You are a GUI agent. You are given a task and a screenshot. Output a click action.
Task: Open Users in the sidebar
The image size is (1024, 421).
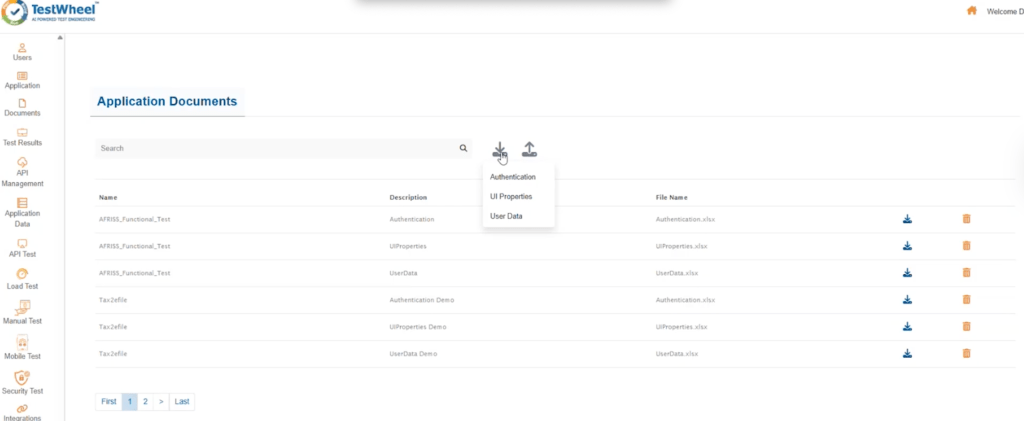click(x=22, y=52)
